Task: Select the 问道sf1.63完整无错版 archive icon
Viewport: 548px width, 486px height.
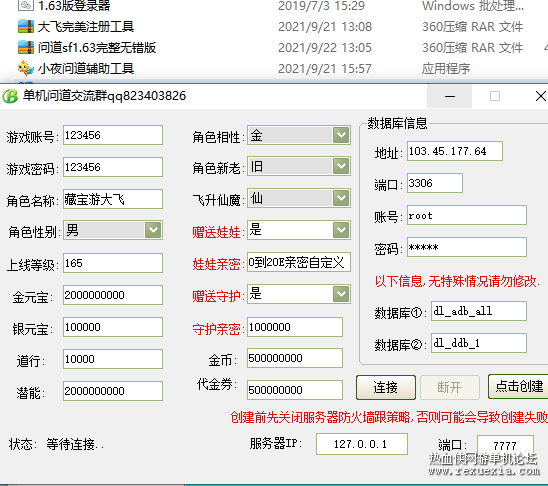Action: coord(26,48)
